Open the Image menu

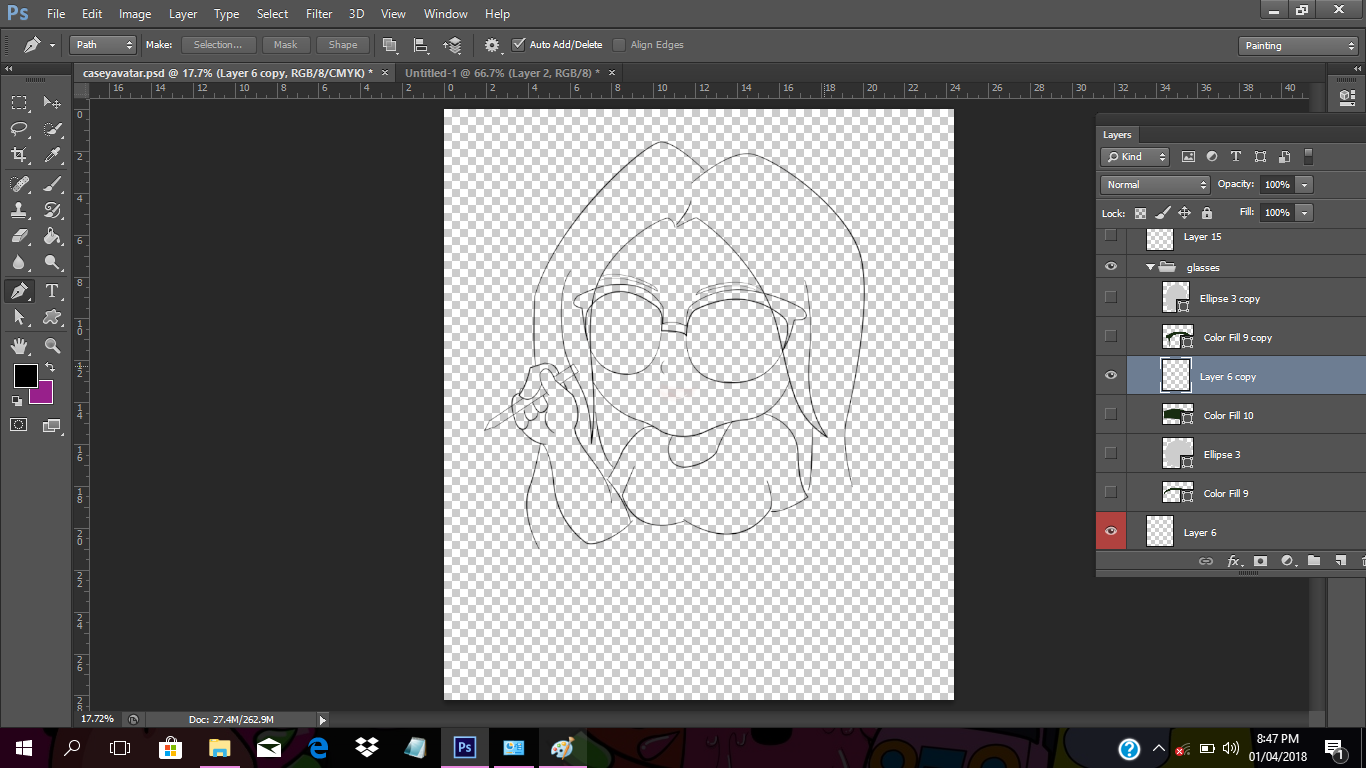pyautogui.click(x=135, y=14)
